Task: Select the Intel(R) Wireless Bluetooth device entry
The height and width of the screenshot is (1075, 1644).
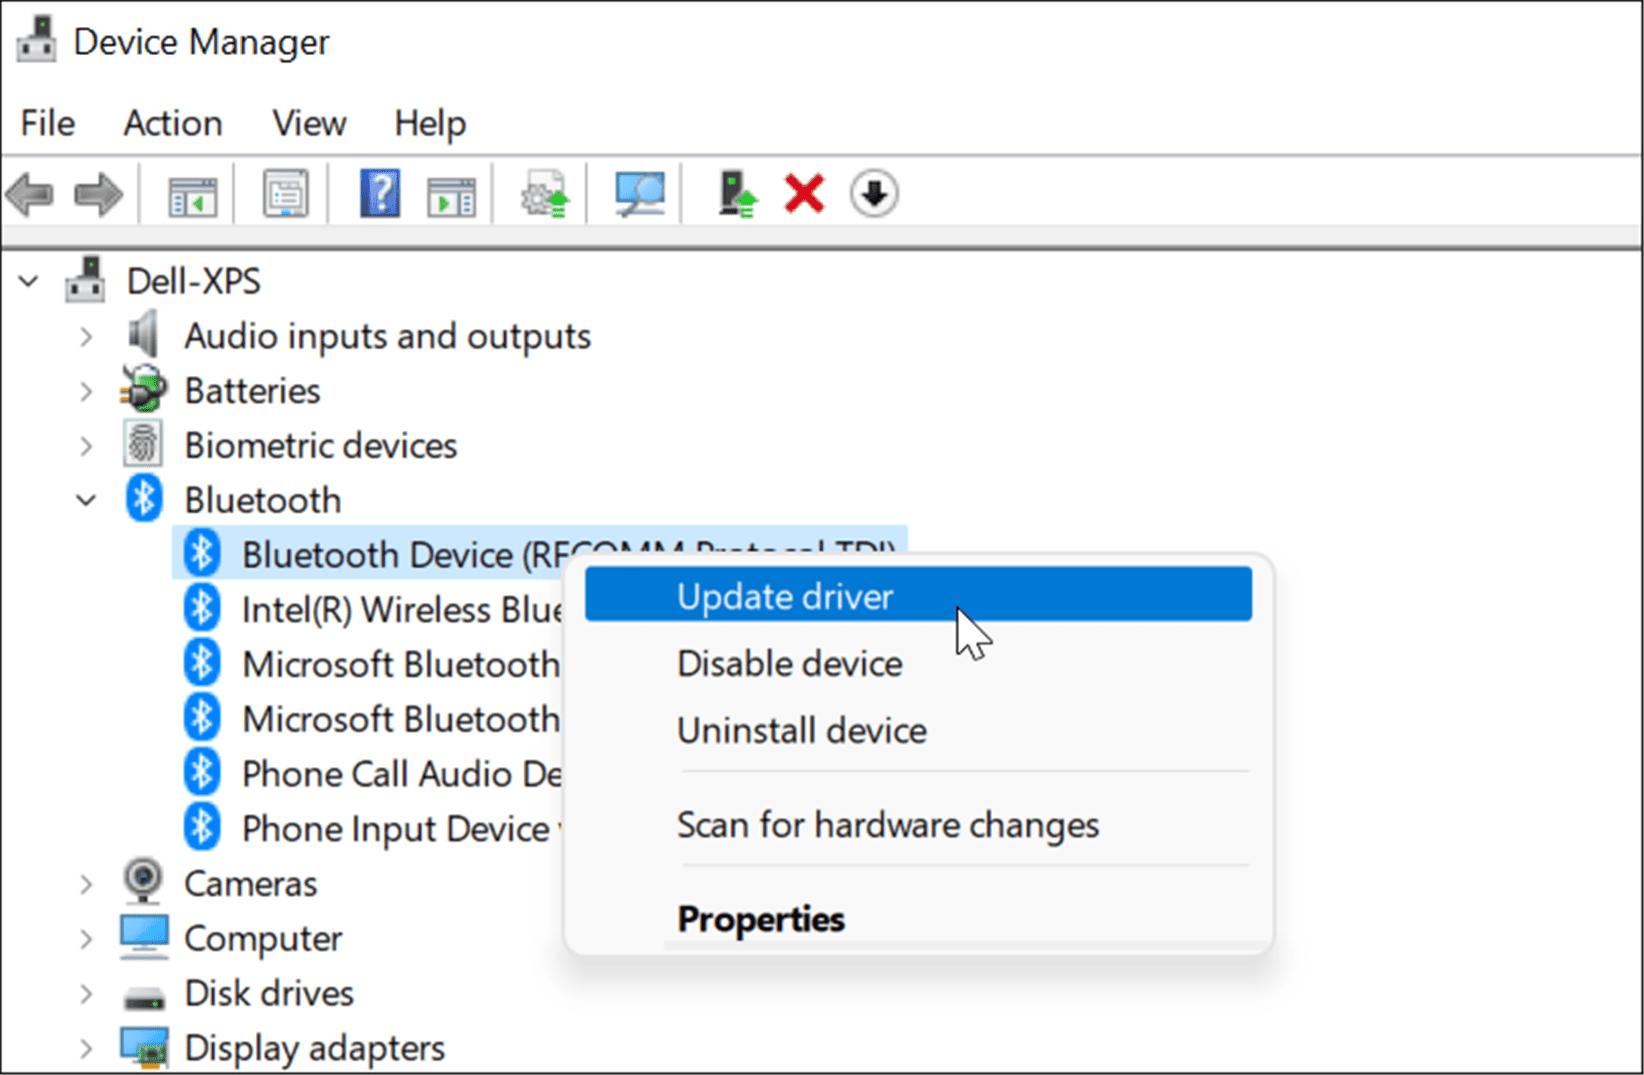Action: point(400,609)
